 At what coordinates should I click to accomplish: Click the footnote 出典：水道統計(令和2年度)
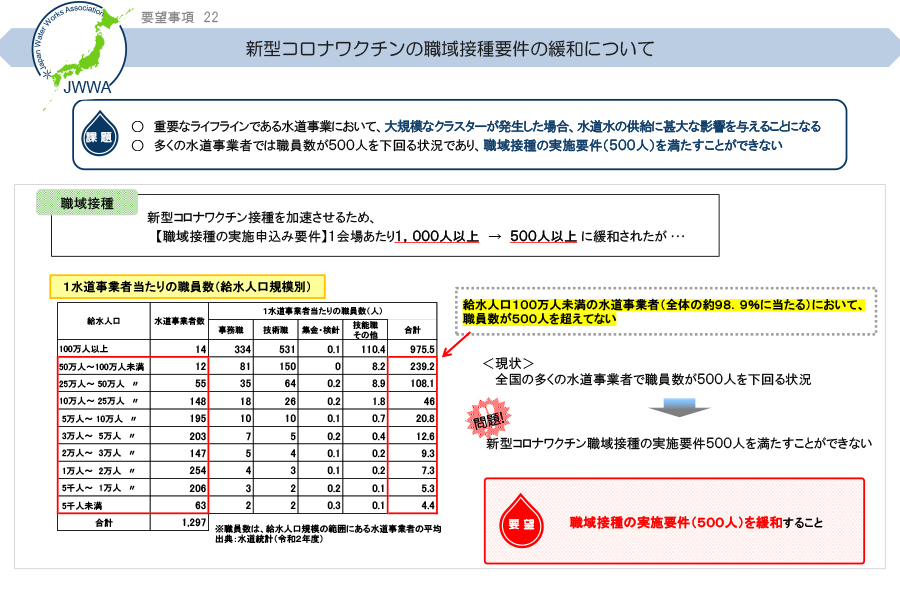pos(269,539)
